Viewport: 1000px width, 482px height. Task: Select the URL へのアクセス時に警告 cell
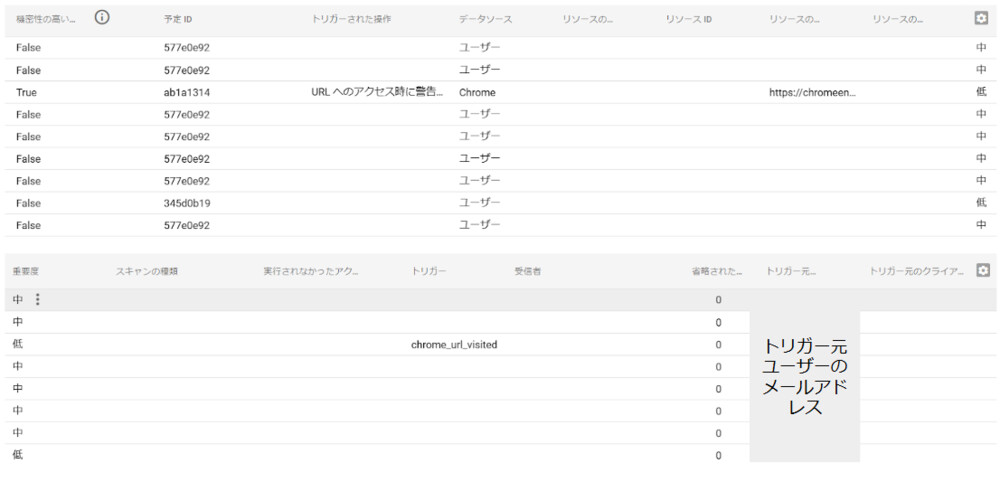[377, 92]
